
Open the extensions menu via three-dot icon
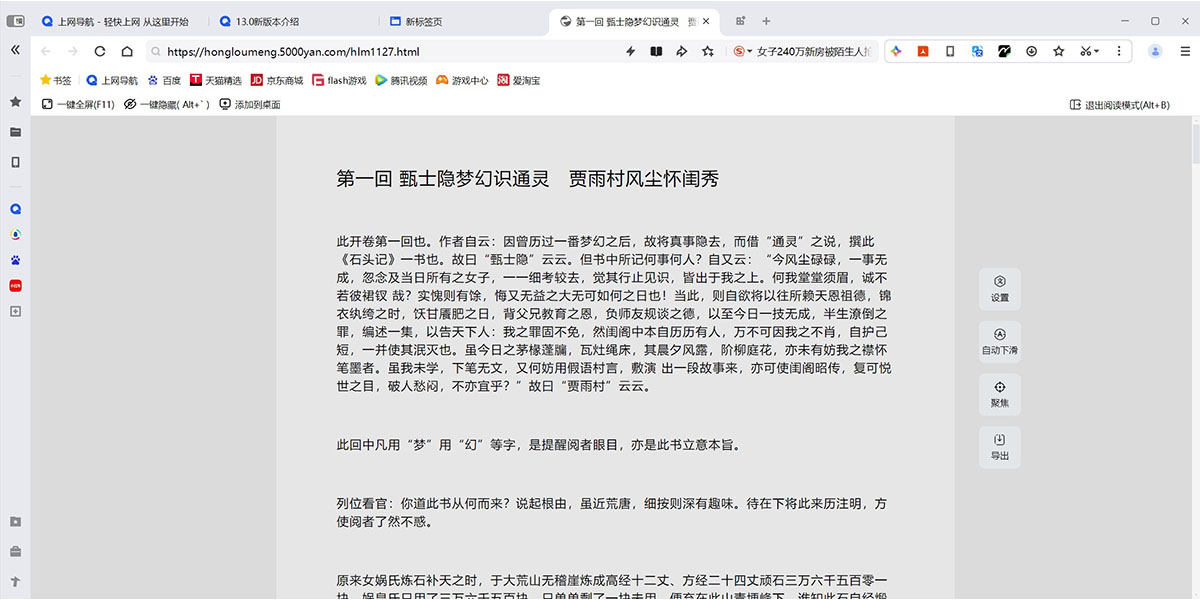click(1118, 50)
